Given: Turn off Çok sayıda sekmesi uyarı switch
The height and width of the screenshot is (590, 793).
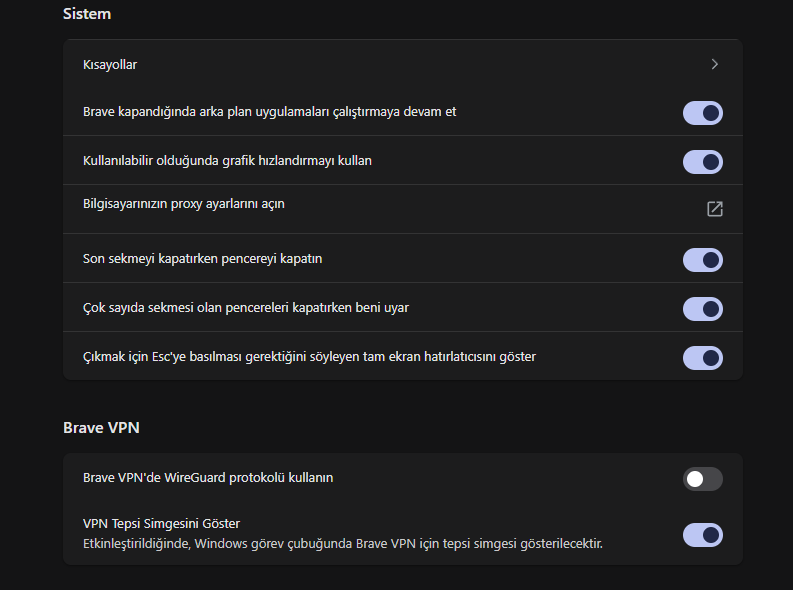Looking at the screenshot, I should [x=702, y=309].
